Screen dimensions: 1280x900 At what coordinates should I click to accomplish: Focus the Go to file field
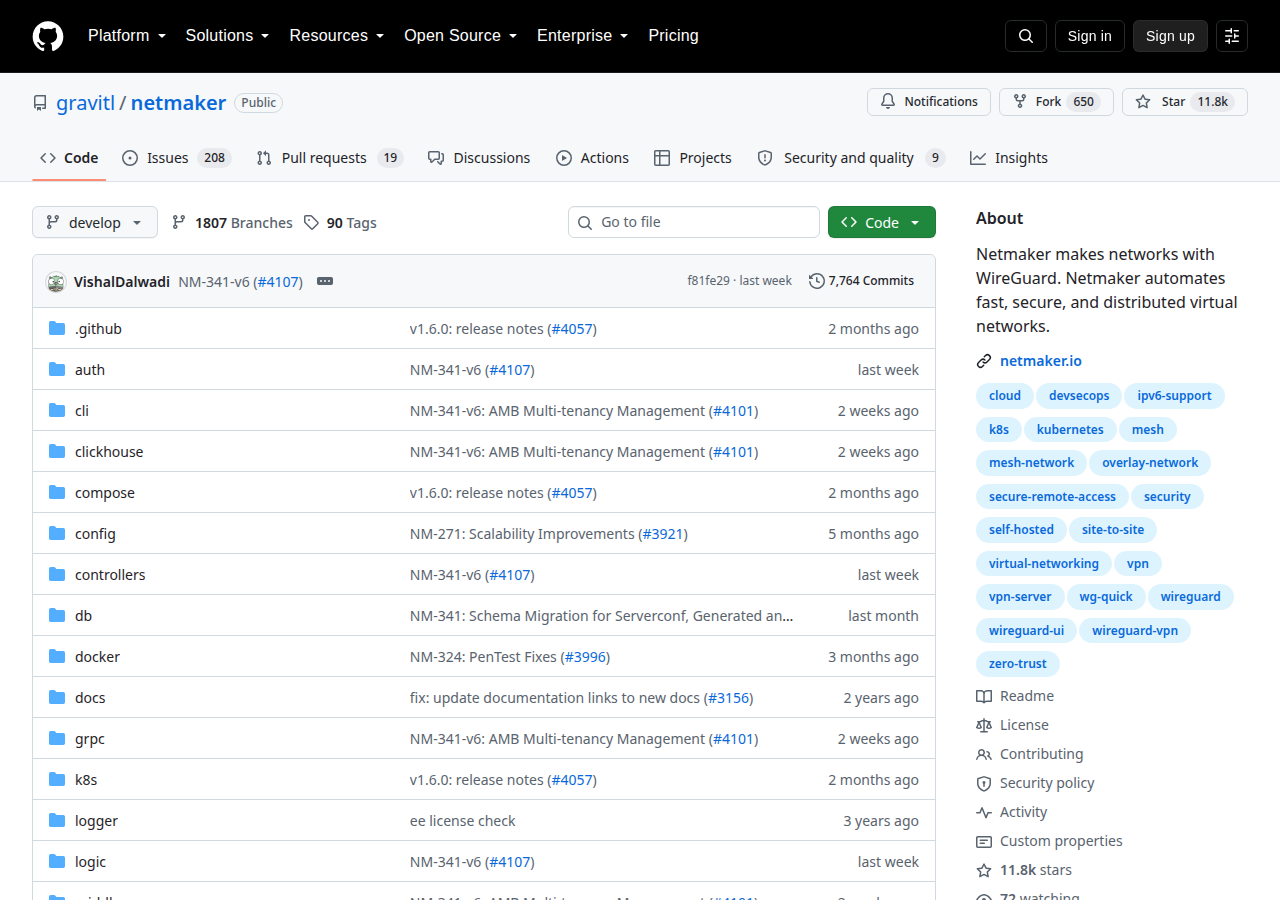point(694,222)
